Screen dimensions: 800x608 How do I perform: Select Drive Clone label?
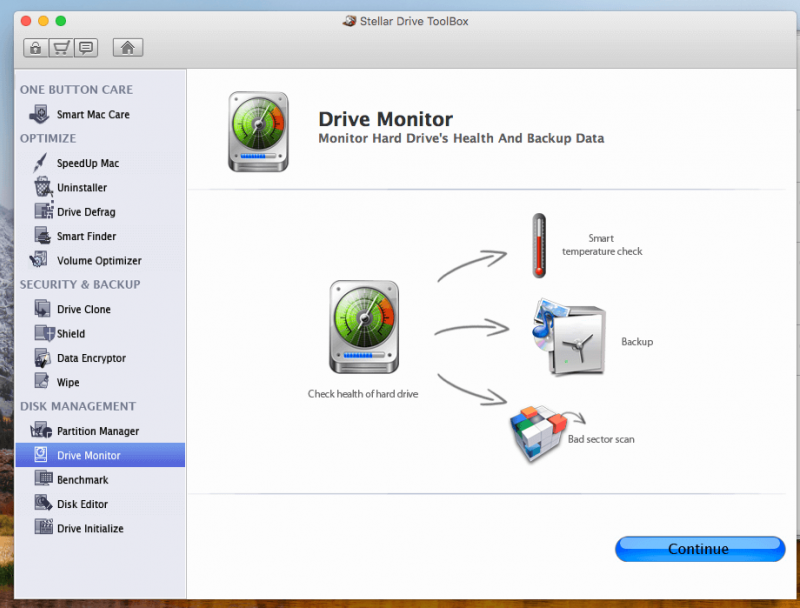tap(84, 309)
